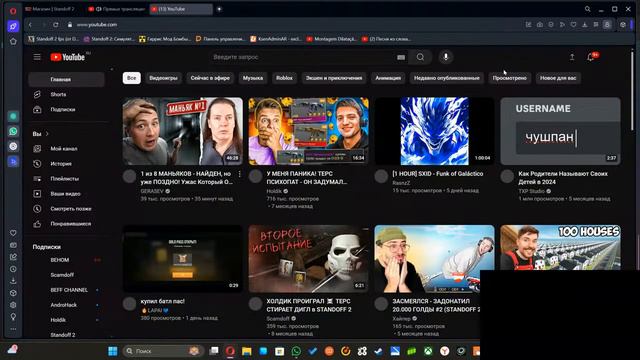Open Shorts in the sidebar
Screen dimensions: 640x360
[66, 94]
